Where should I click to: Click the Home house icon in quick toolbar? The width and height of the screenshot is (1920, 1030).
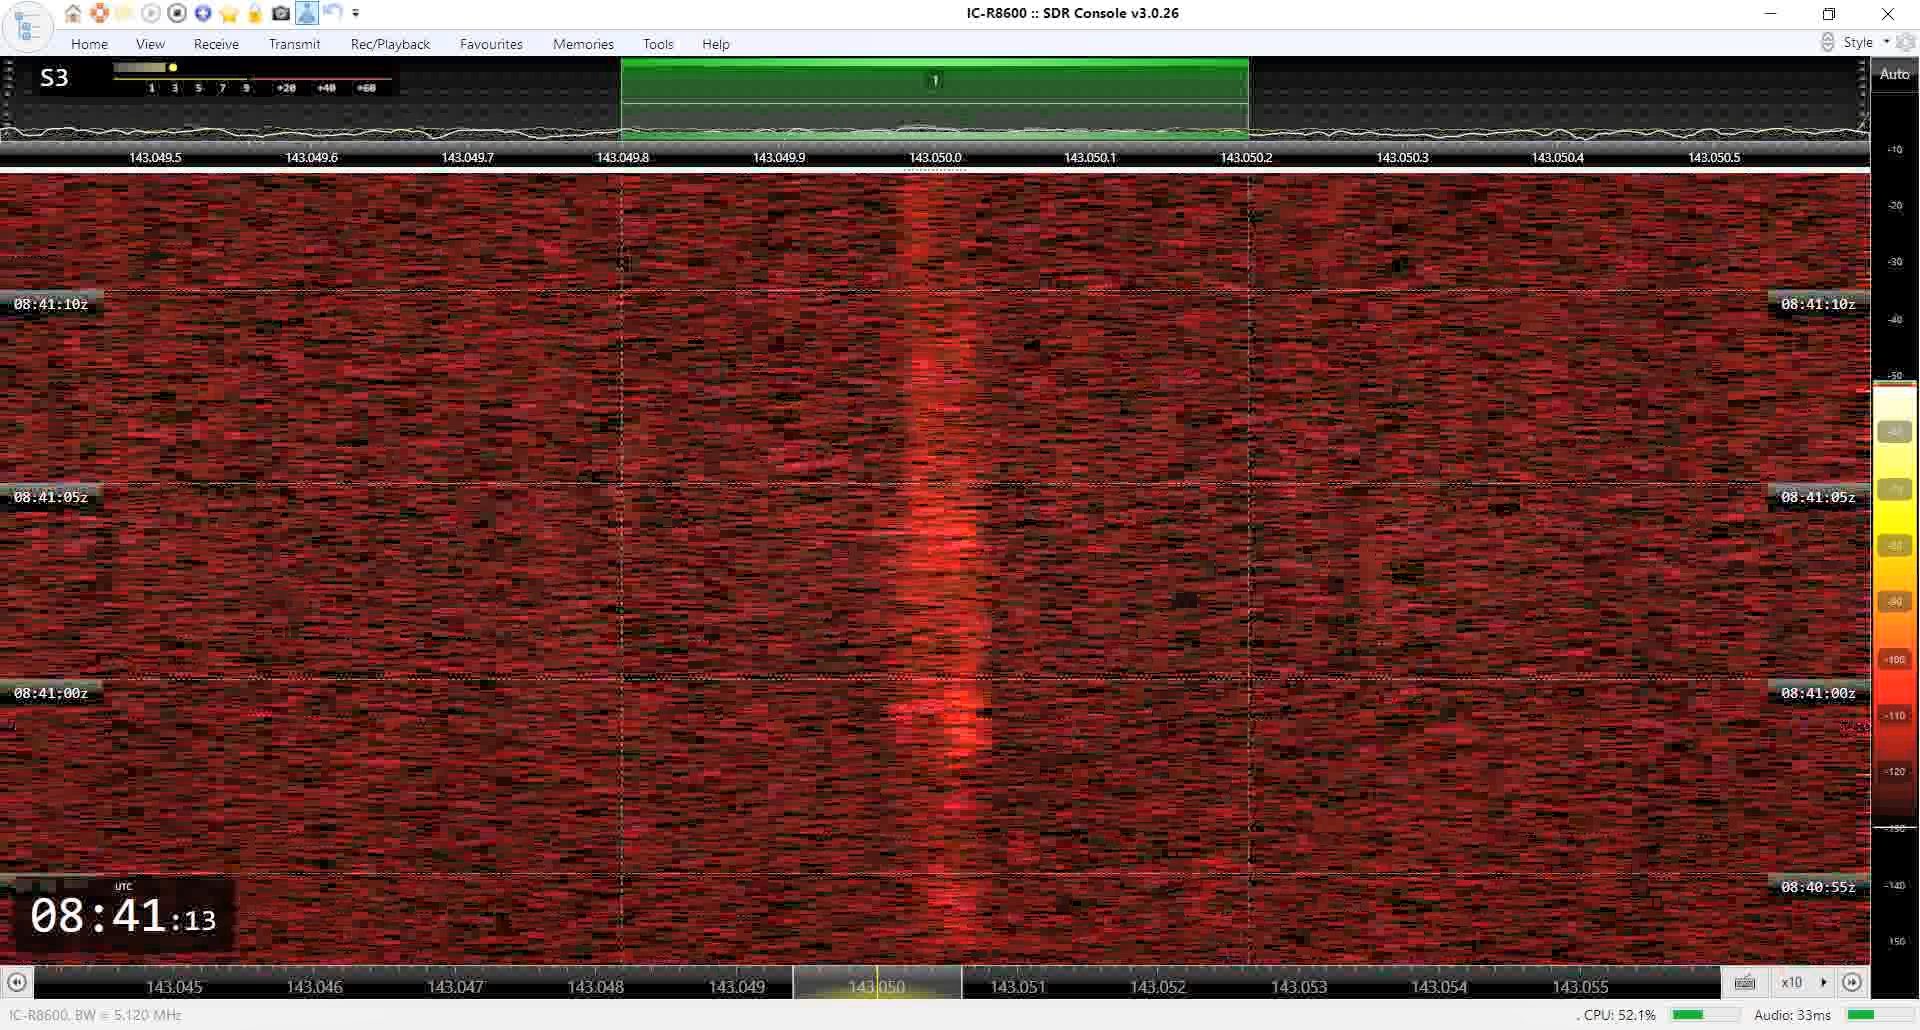coord(73,13)
